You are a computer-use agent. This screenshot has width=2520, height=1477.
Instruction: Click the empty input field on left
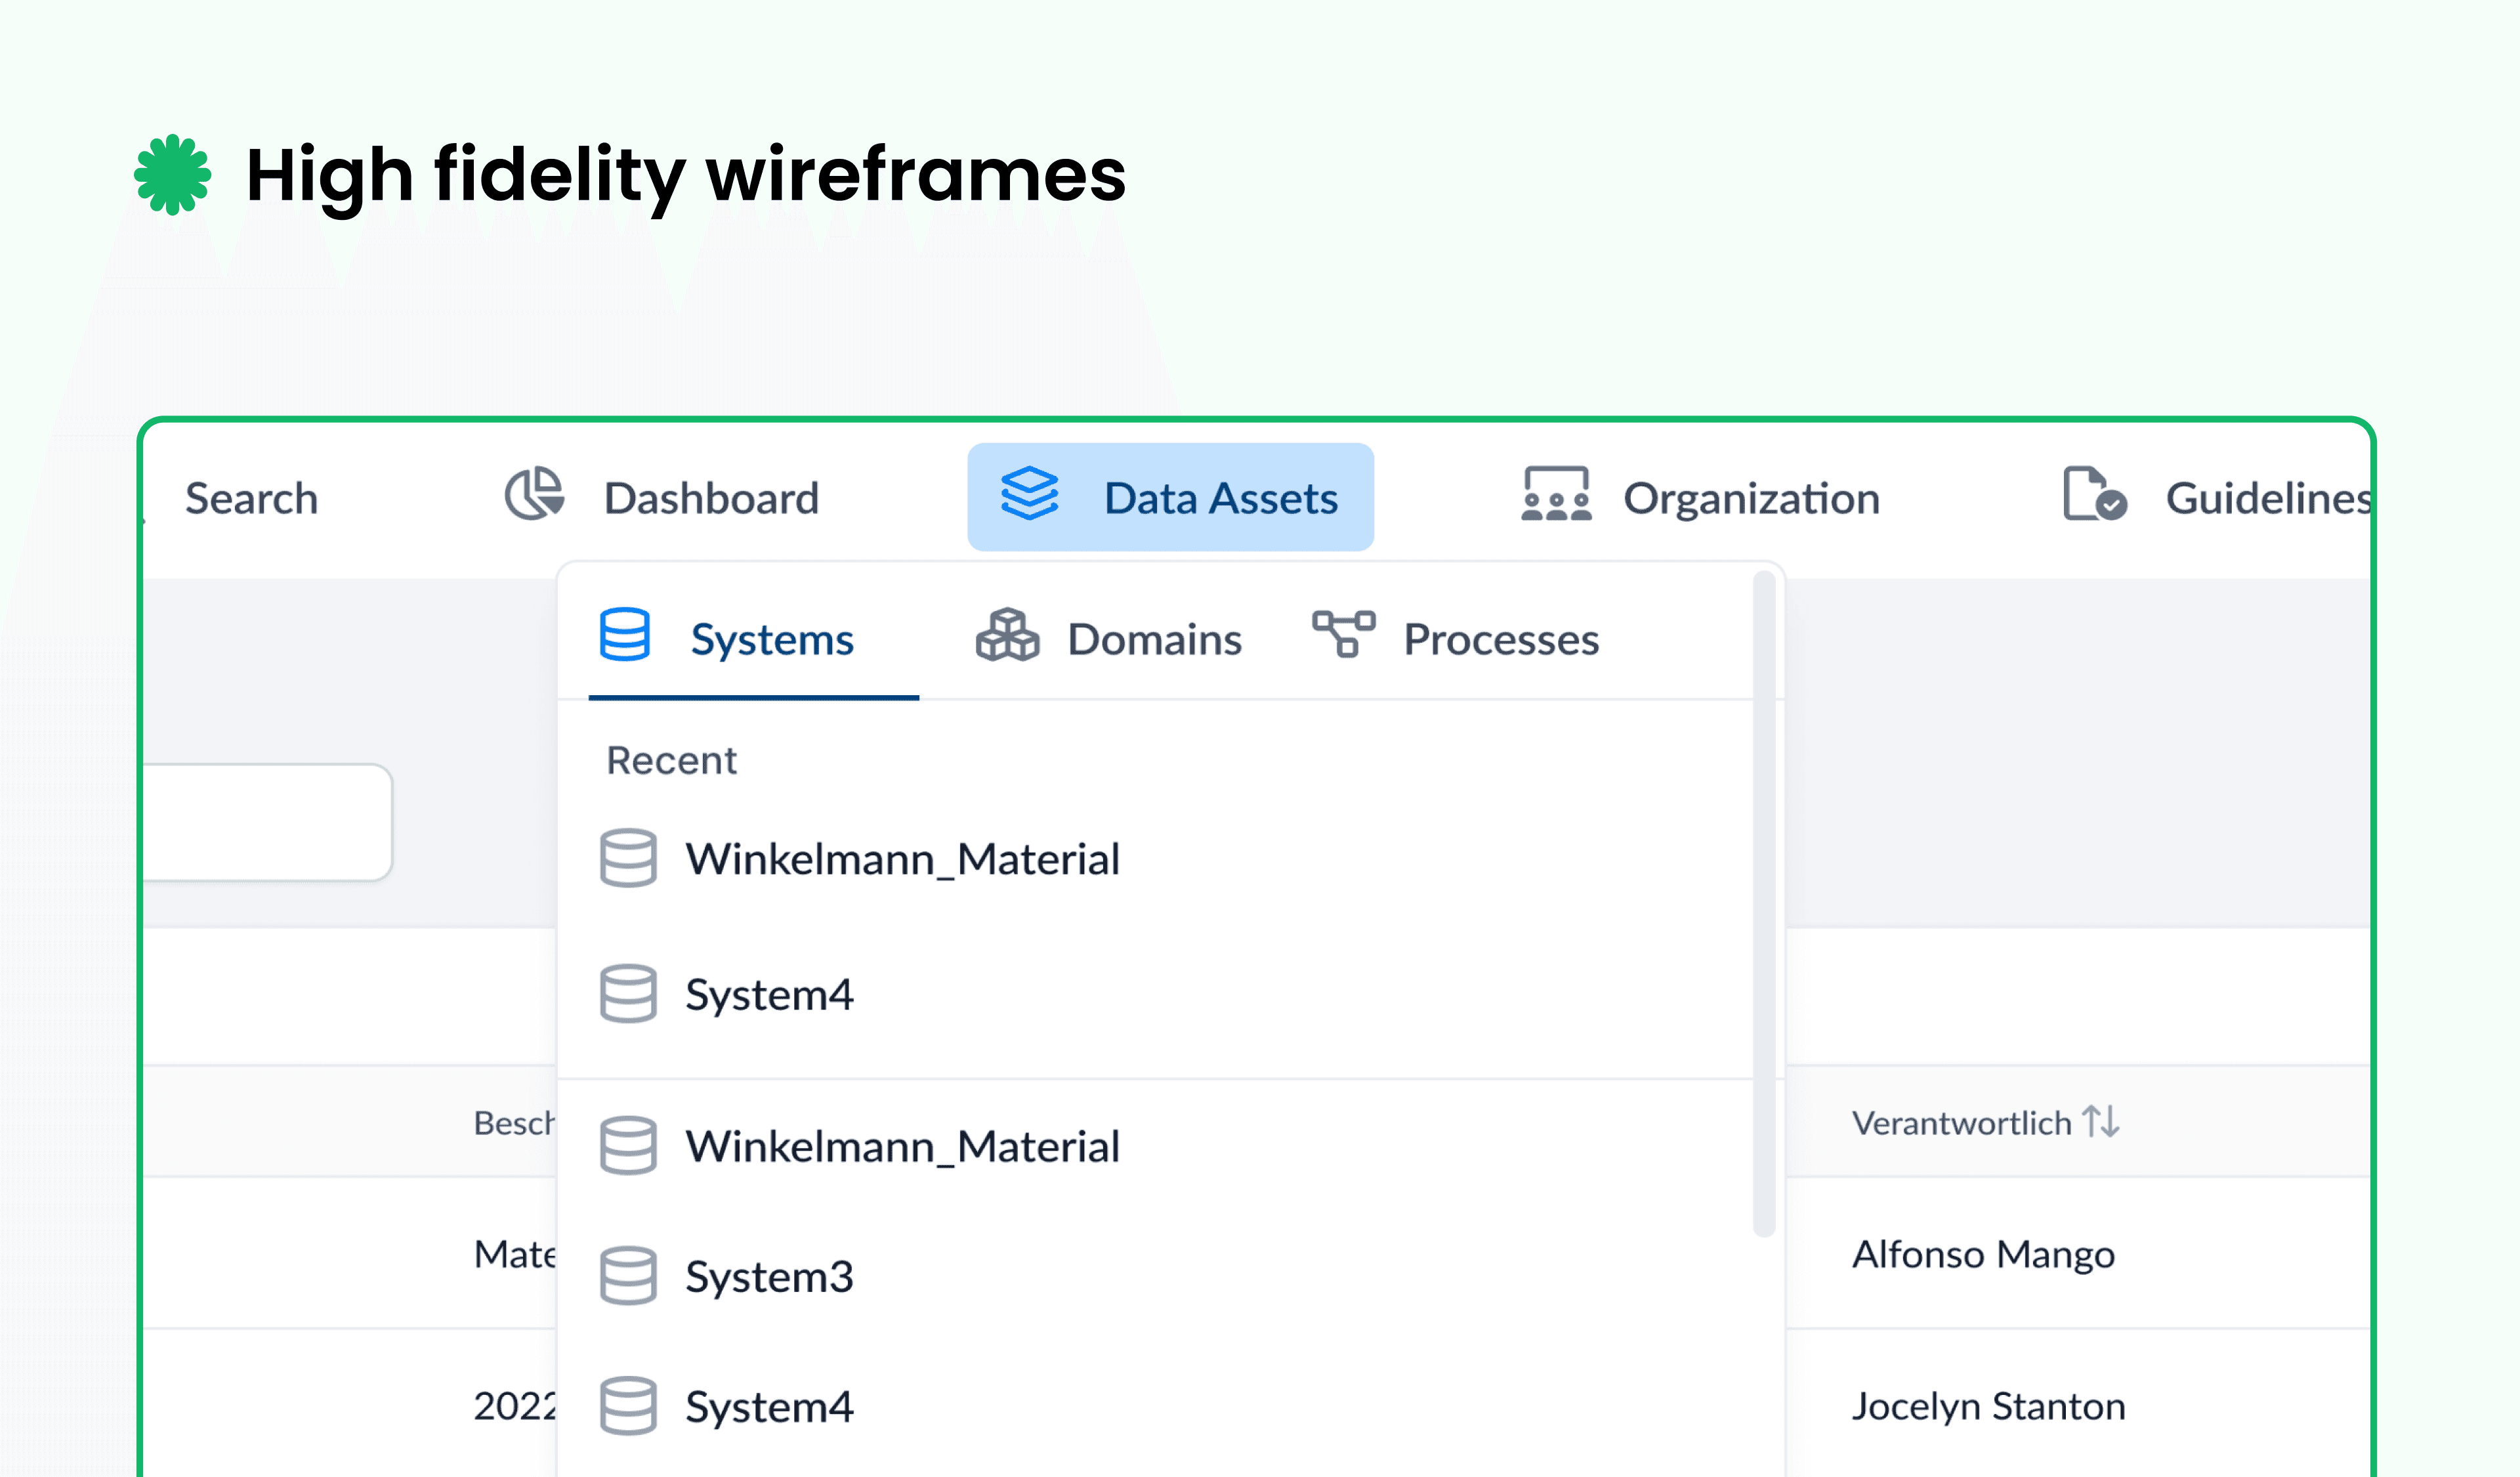click(x=266, y=822)
